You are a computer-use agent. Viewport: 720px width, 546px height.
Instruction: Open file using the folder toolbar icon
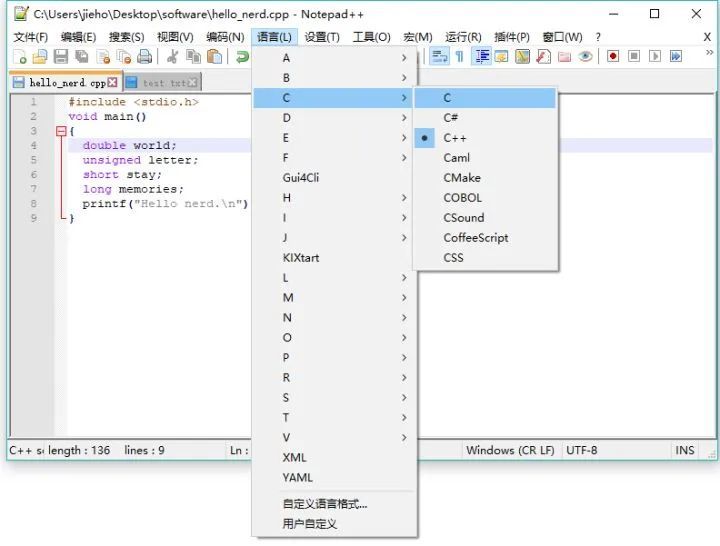(40, 57)
